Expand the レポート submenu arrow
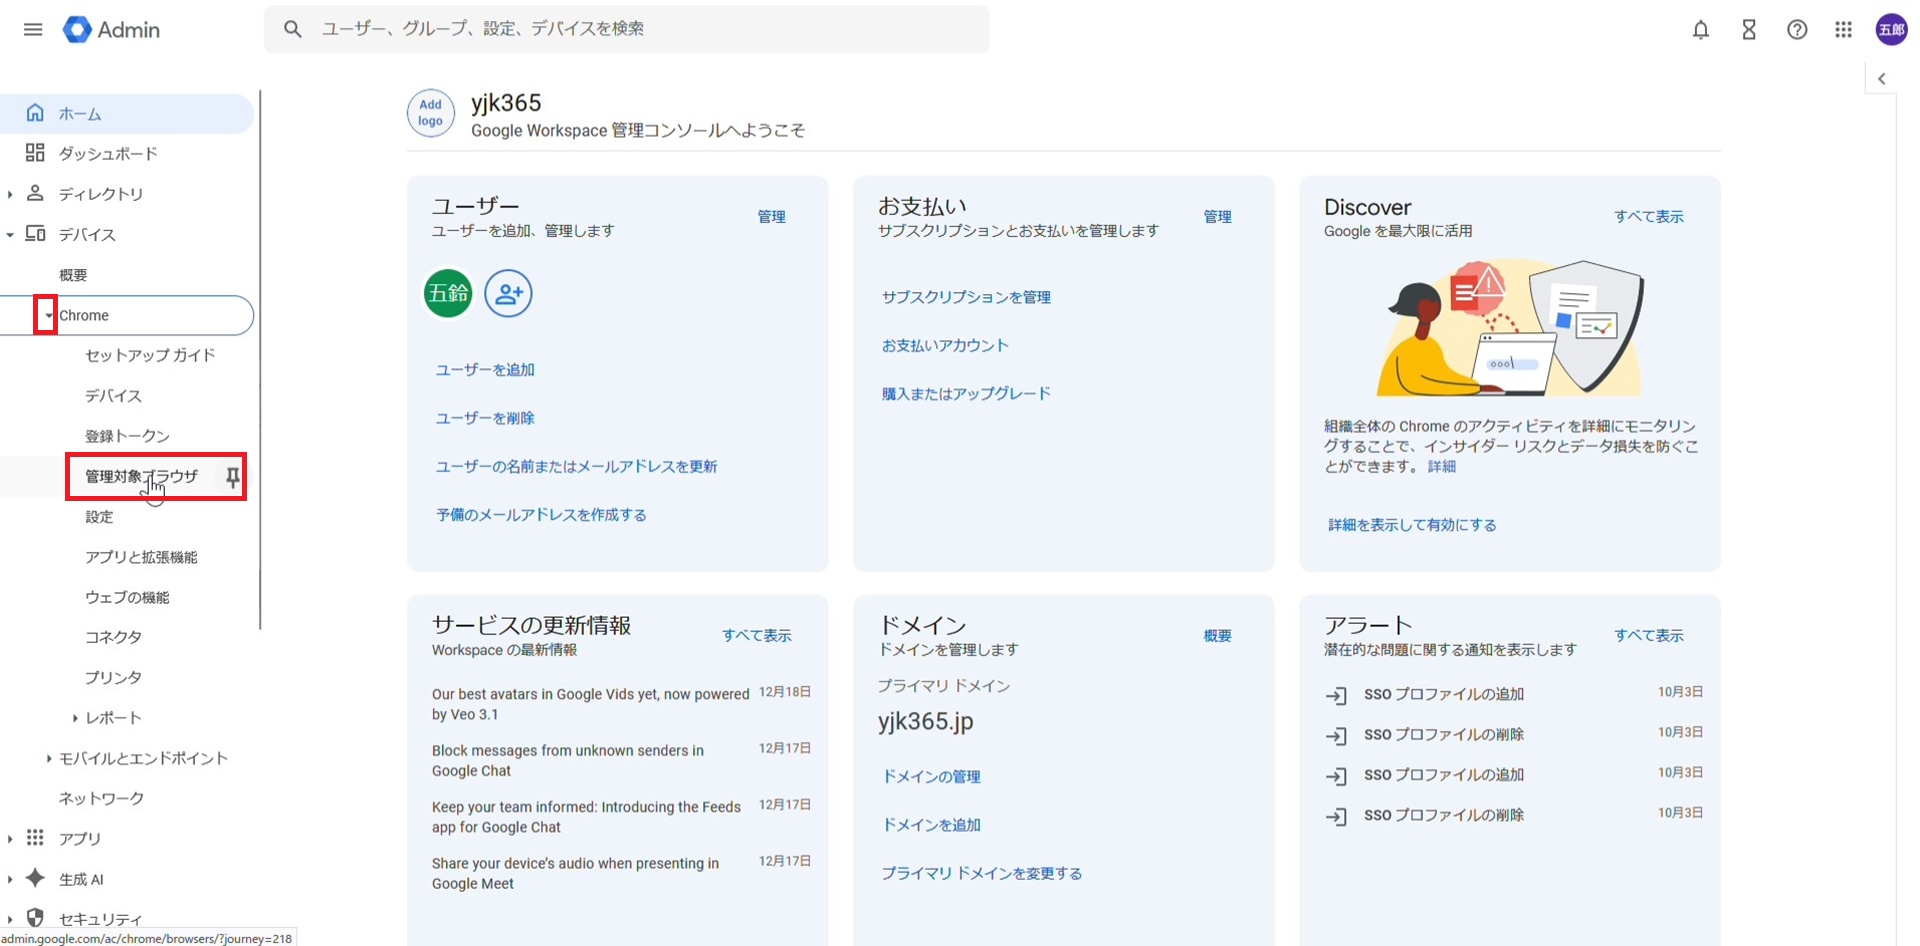This screenshot has width=1920, height=946. pyautogui.click(x=75, y=718)
